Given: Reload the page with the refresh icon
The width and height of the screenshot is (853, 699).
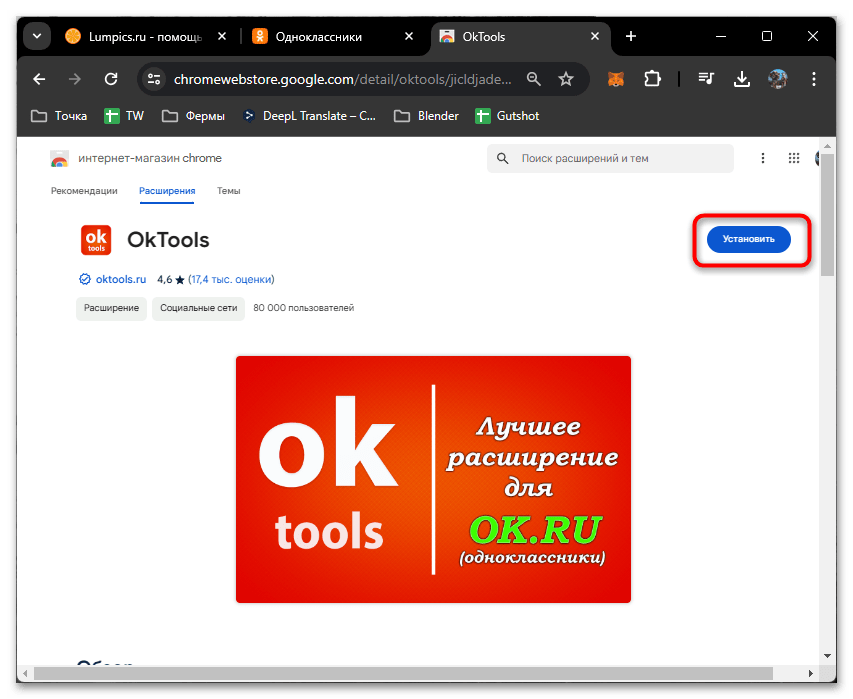Looking at the screenshot, I should pyautogui.click(x=111, y=78).
